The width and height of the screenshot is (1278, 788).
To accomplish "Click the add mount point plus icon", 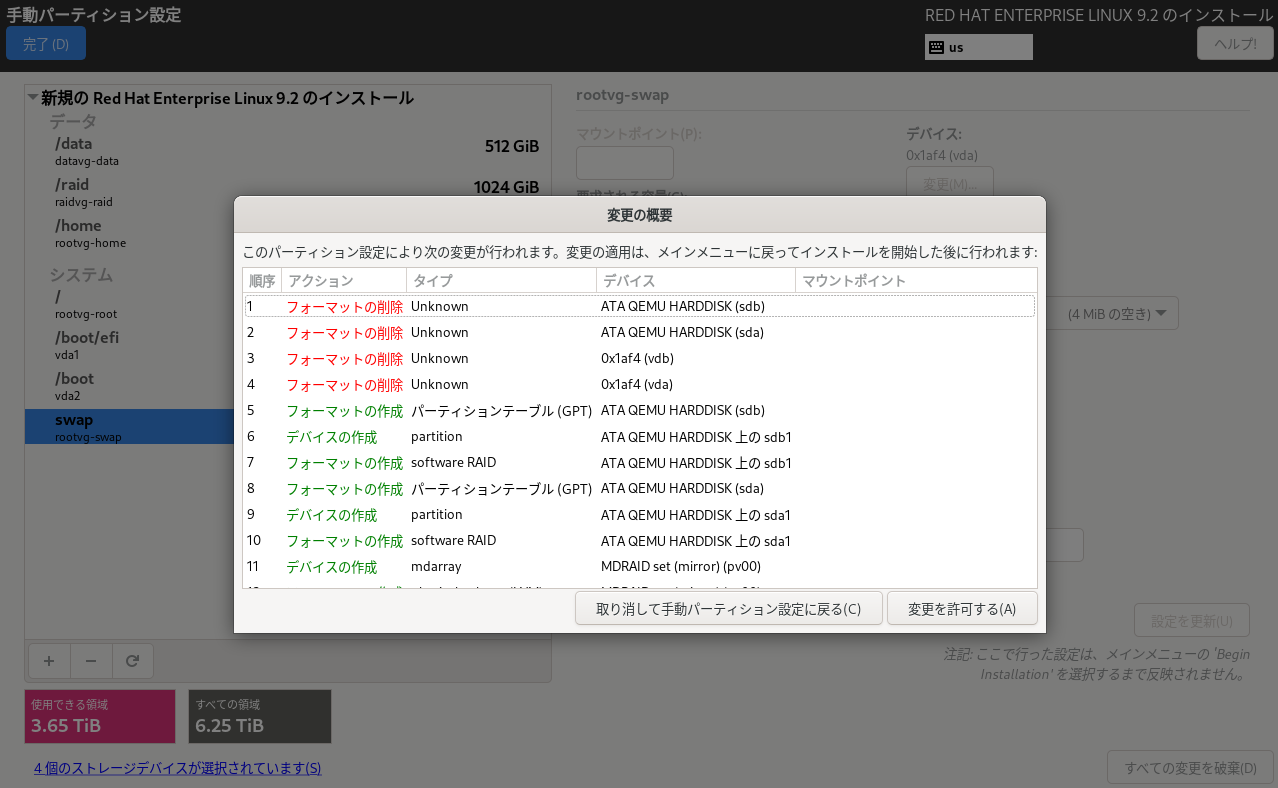I will (x=48, y=660).
